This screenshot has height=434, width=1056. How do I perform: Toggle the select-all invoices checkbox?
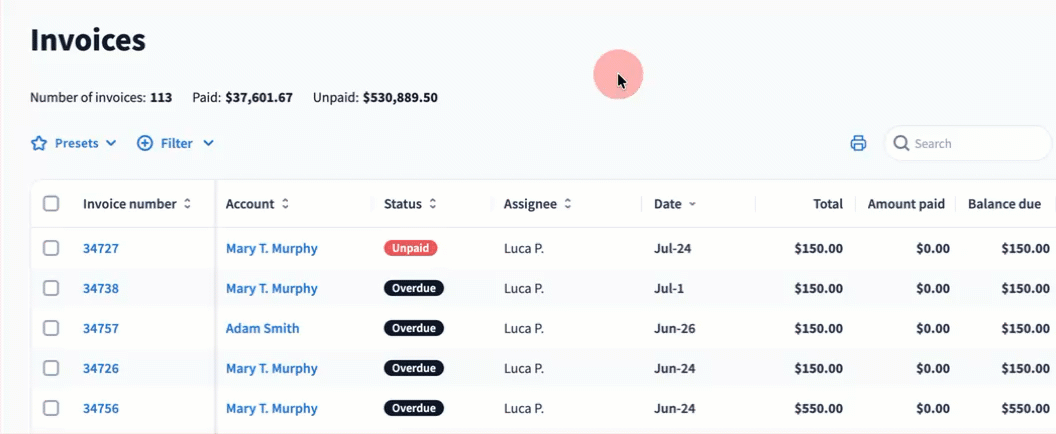click(51, 204)
